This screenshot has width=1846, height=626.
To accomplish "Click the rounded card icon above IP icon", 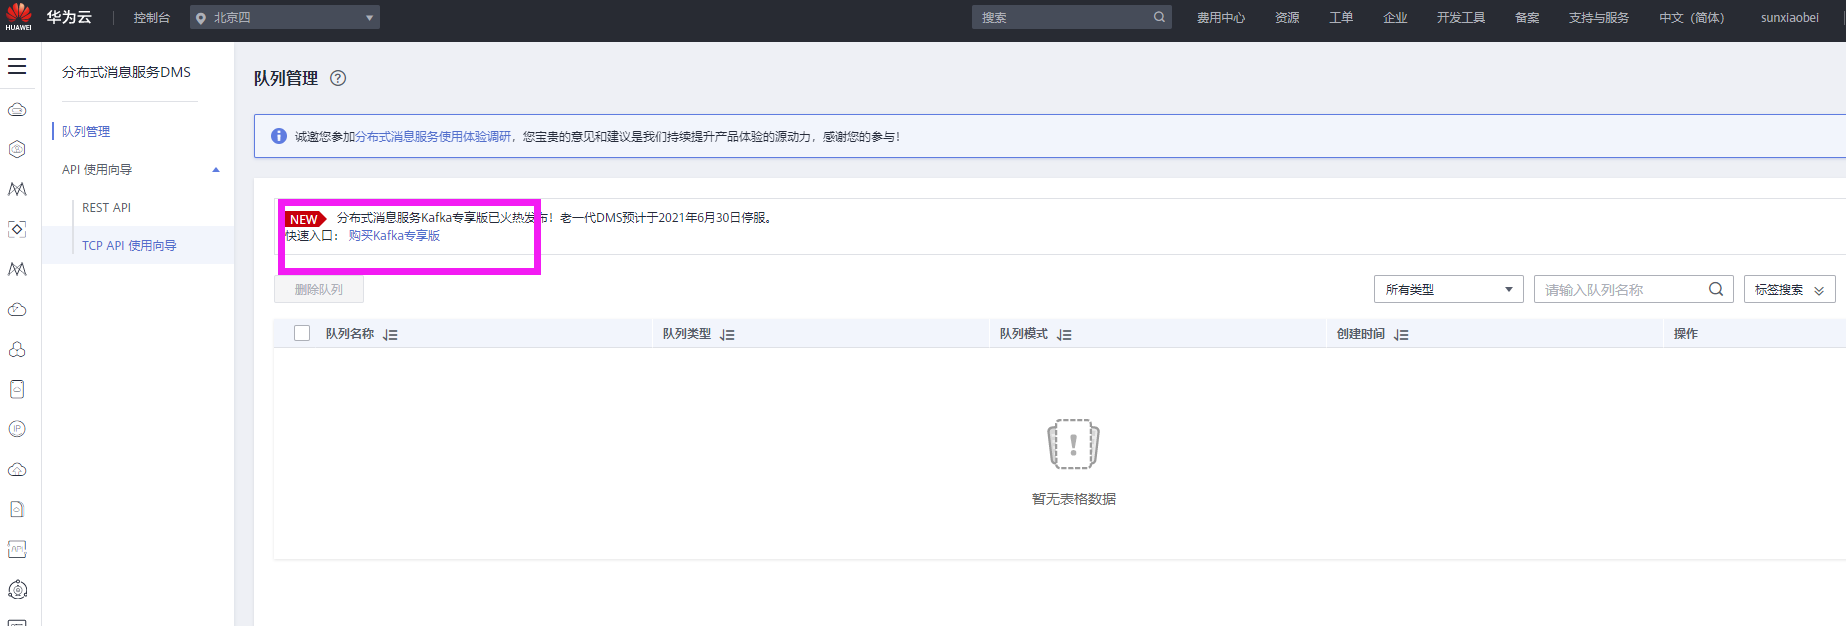I will pyautogui.click(x=17, y=389).
